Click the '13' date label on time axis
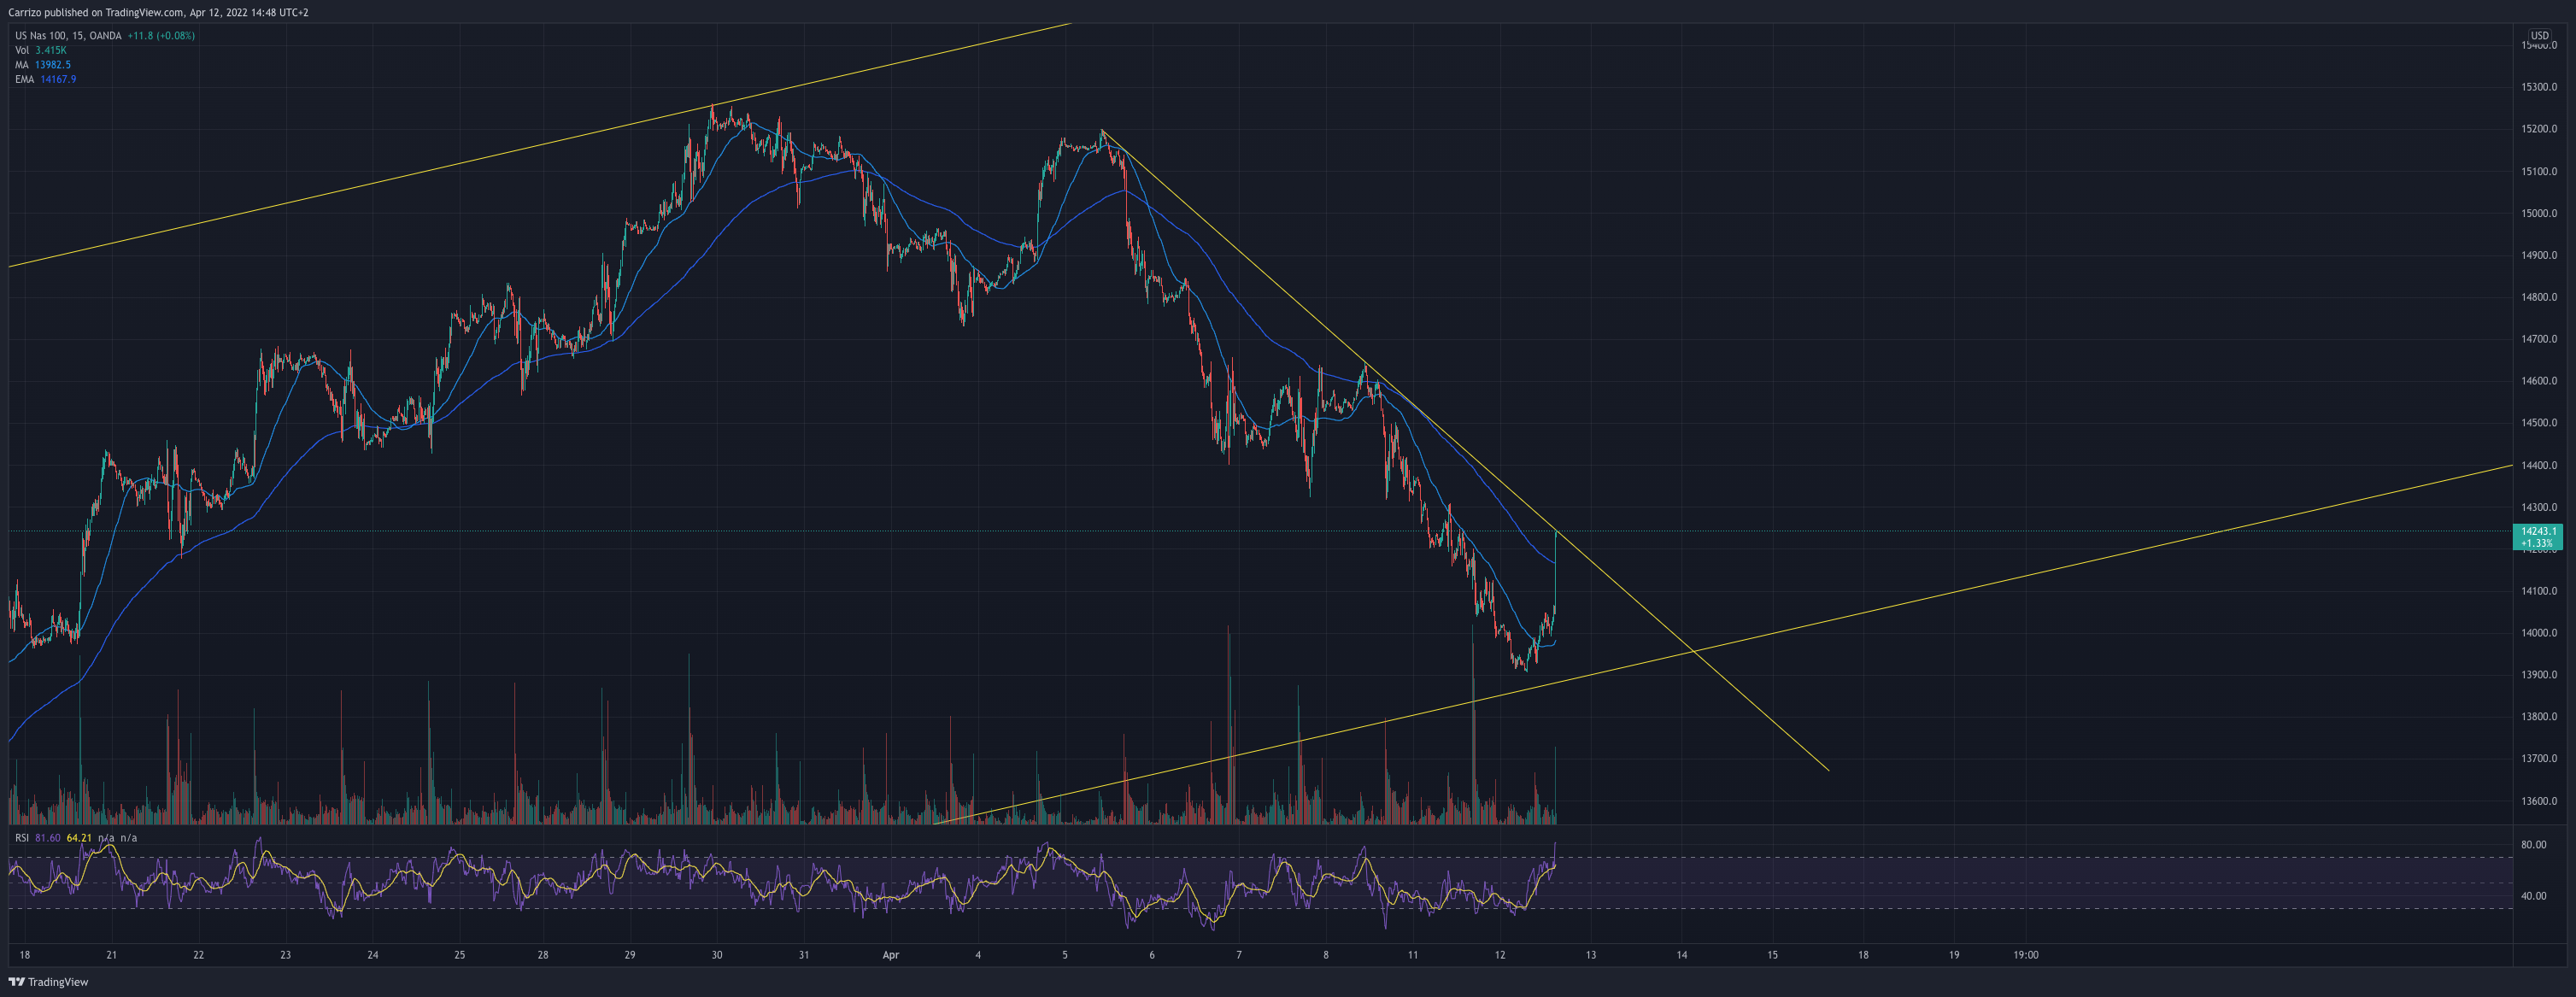 [x=1591, y=955]
